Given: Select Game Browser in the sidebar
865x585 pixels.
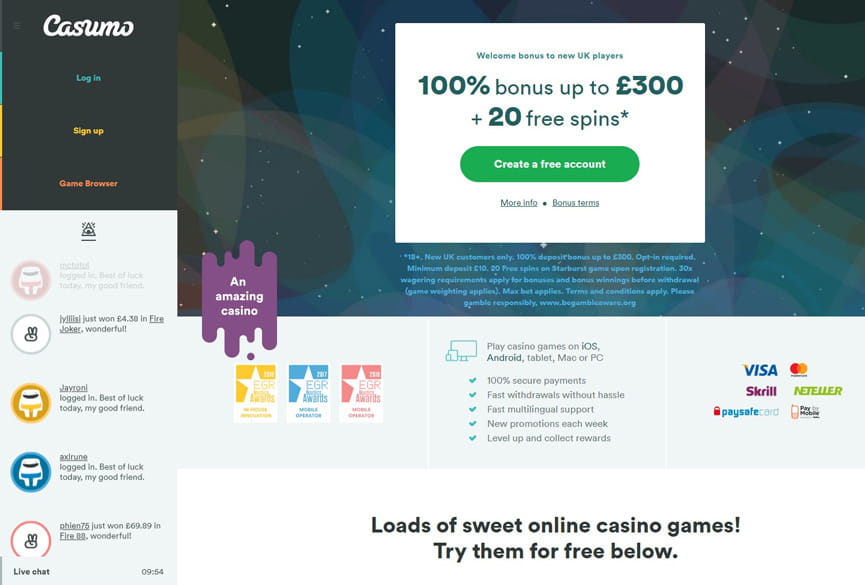Looking at the screenshot, I should [88, 183].
